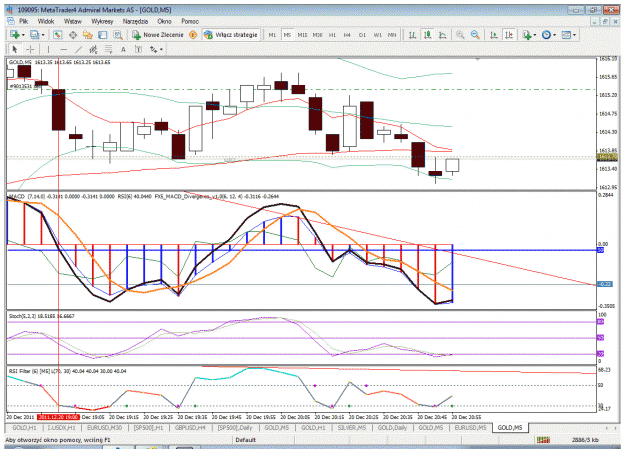The height and width of the screenshot is (449, 625).
Task: Toggle the M1 timeframe button
Action: tap(272, 35)
